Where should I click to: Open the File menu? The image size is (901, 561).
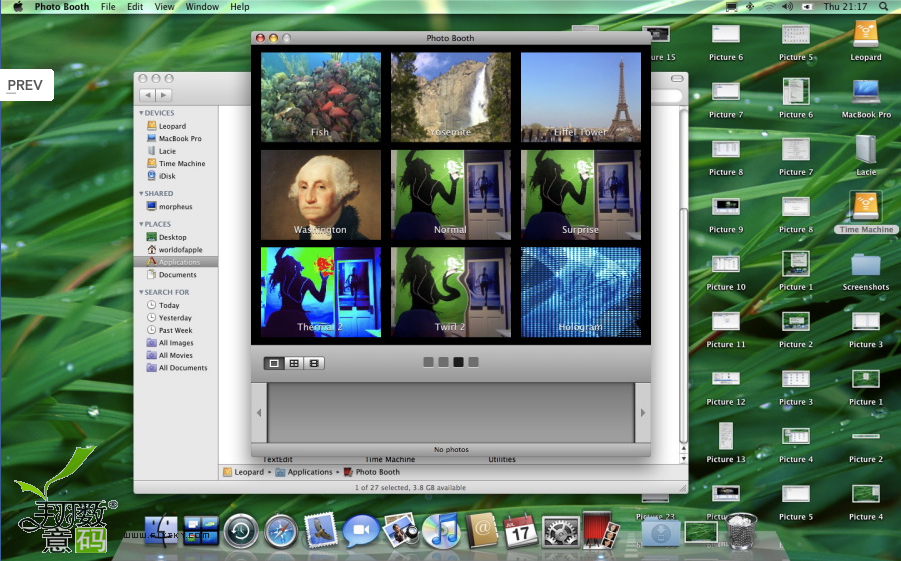[x=108, y=7]
